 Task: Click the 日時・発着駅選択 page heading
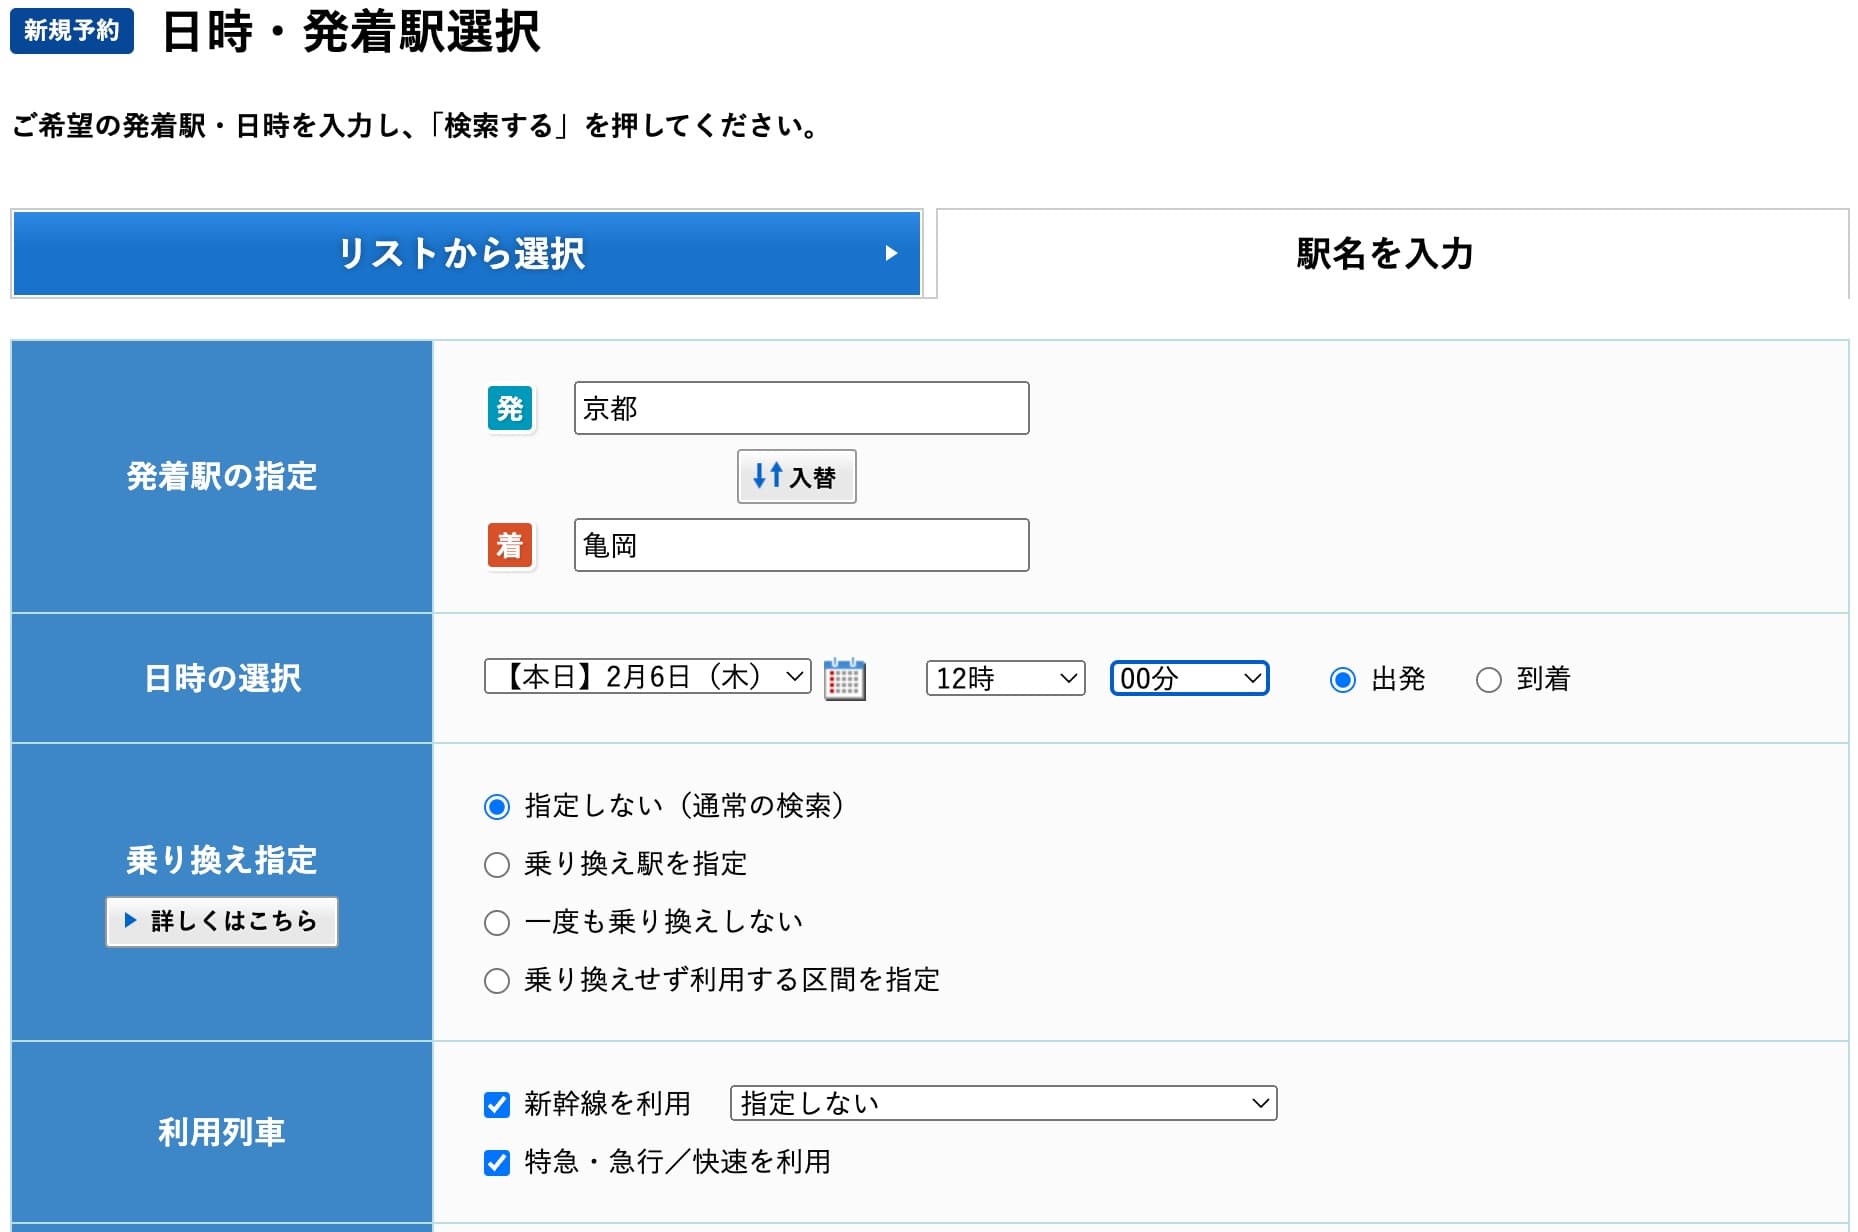tap(351, 32)
